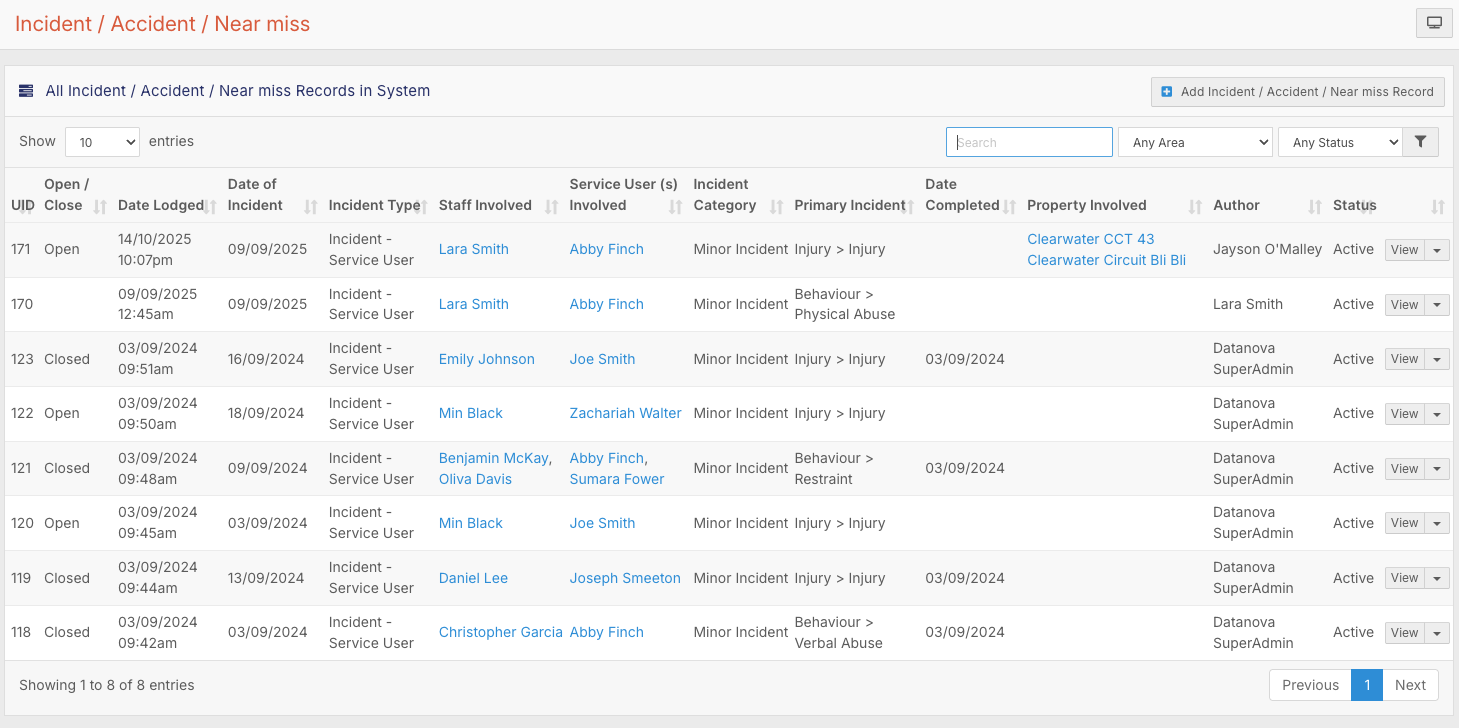Open Benjamin McKay staff link
The image size is (1459, 728).
point(494,458)
